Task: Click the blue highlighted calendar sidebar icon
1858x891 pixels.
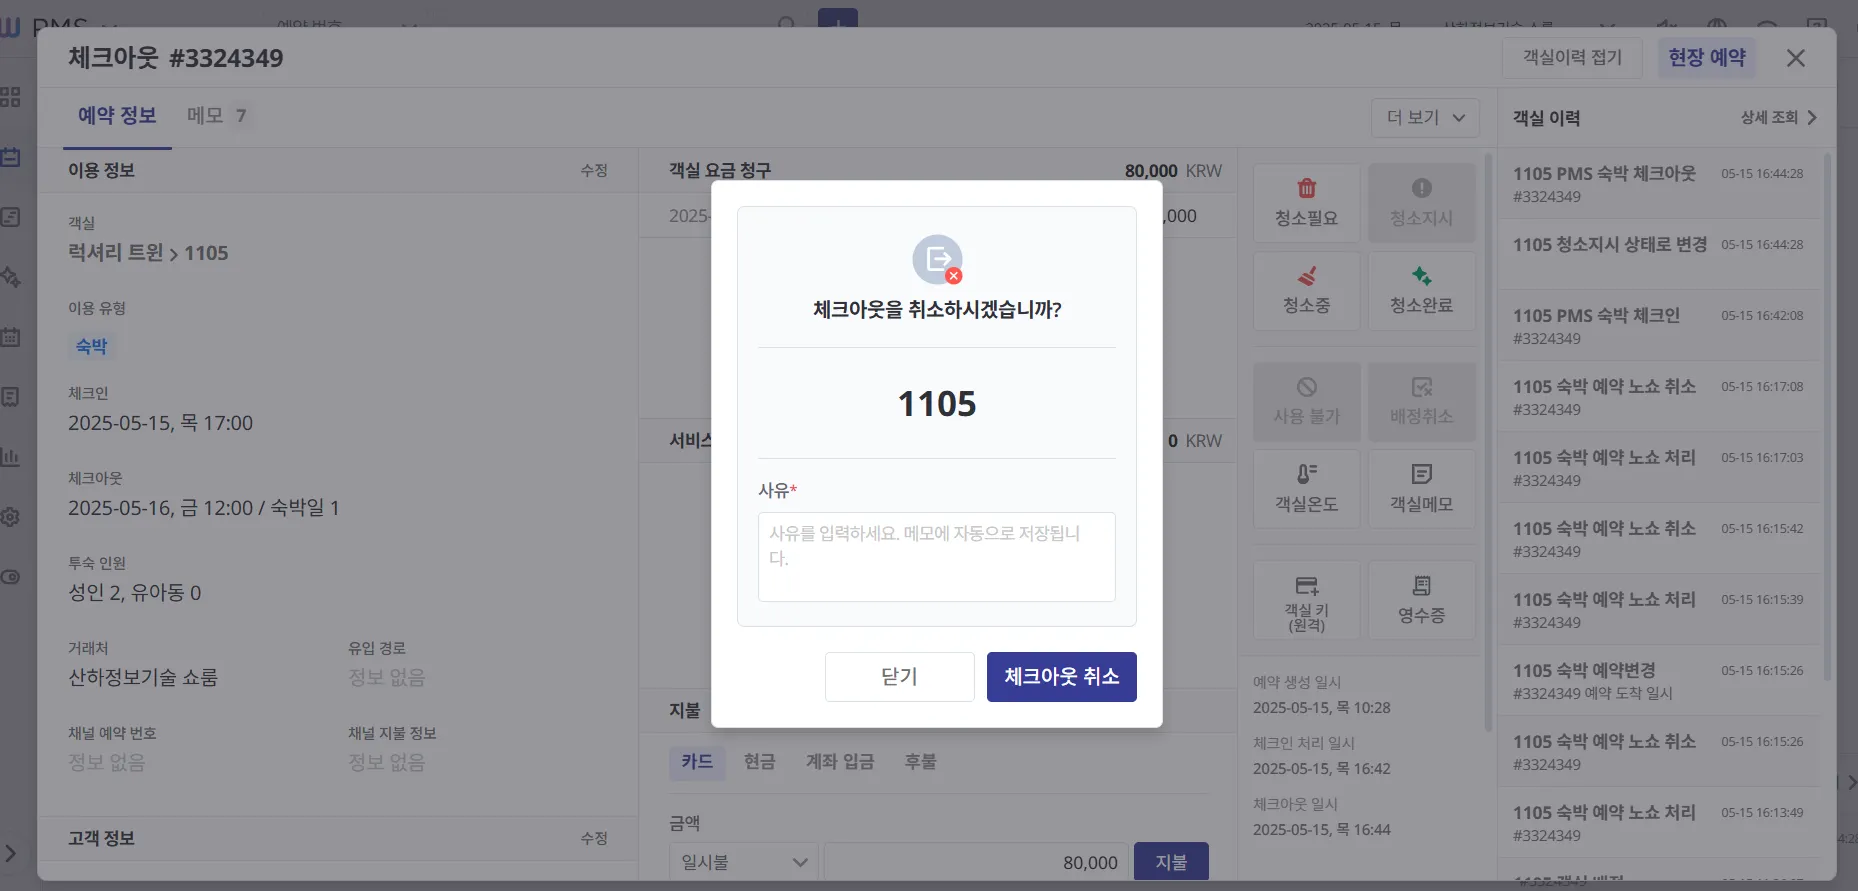Action: pyautogui.click(x=10, y=157)
